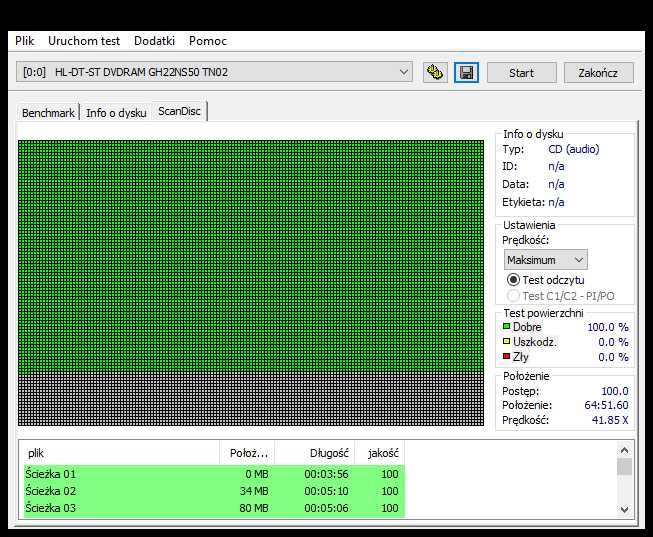
Task: Click the Długość column header
Action: coord(314,453)
